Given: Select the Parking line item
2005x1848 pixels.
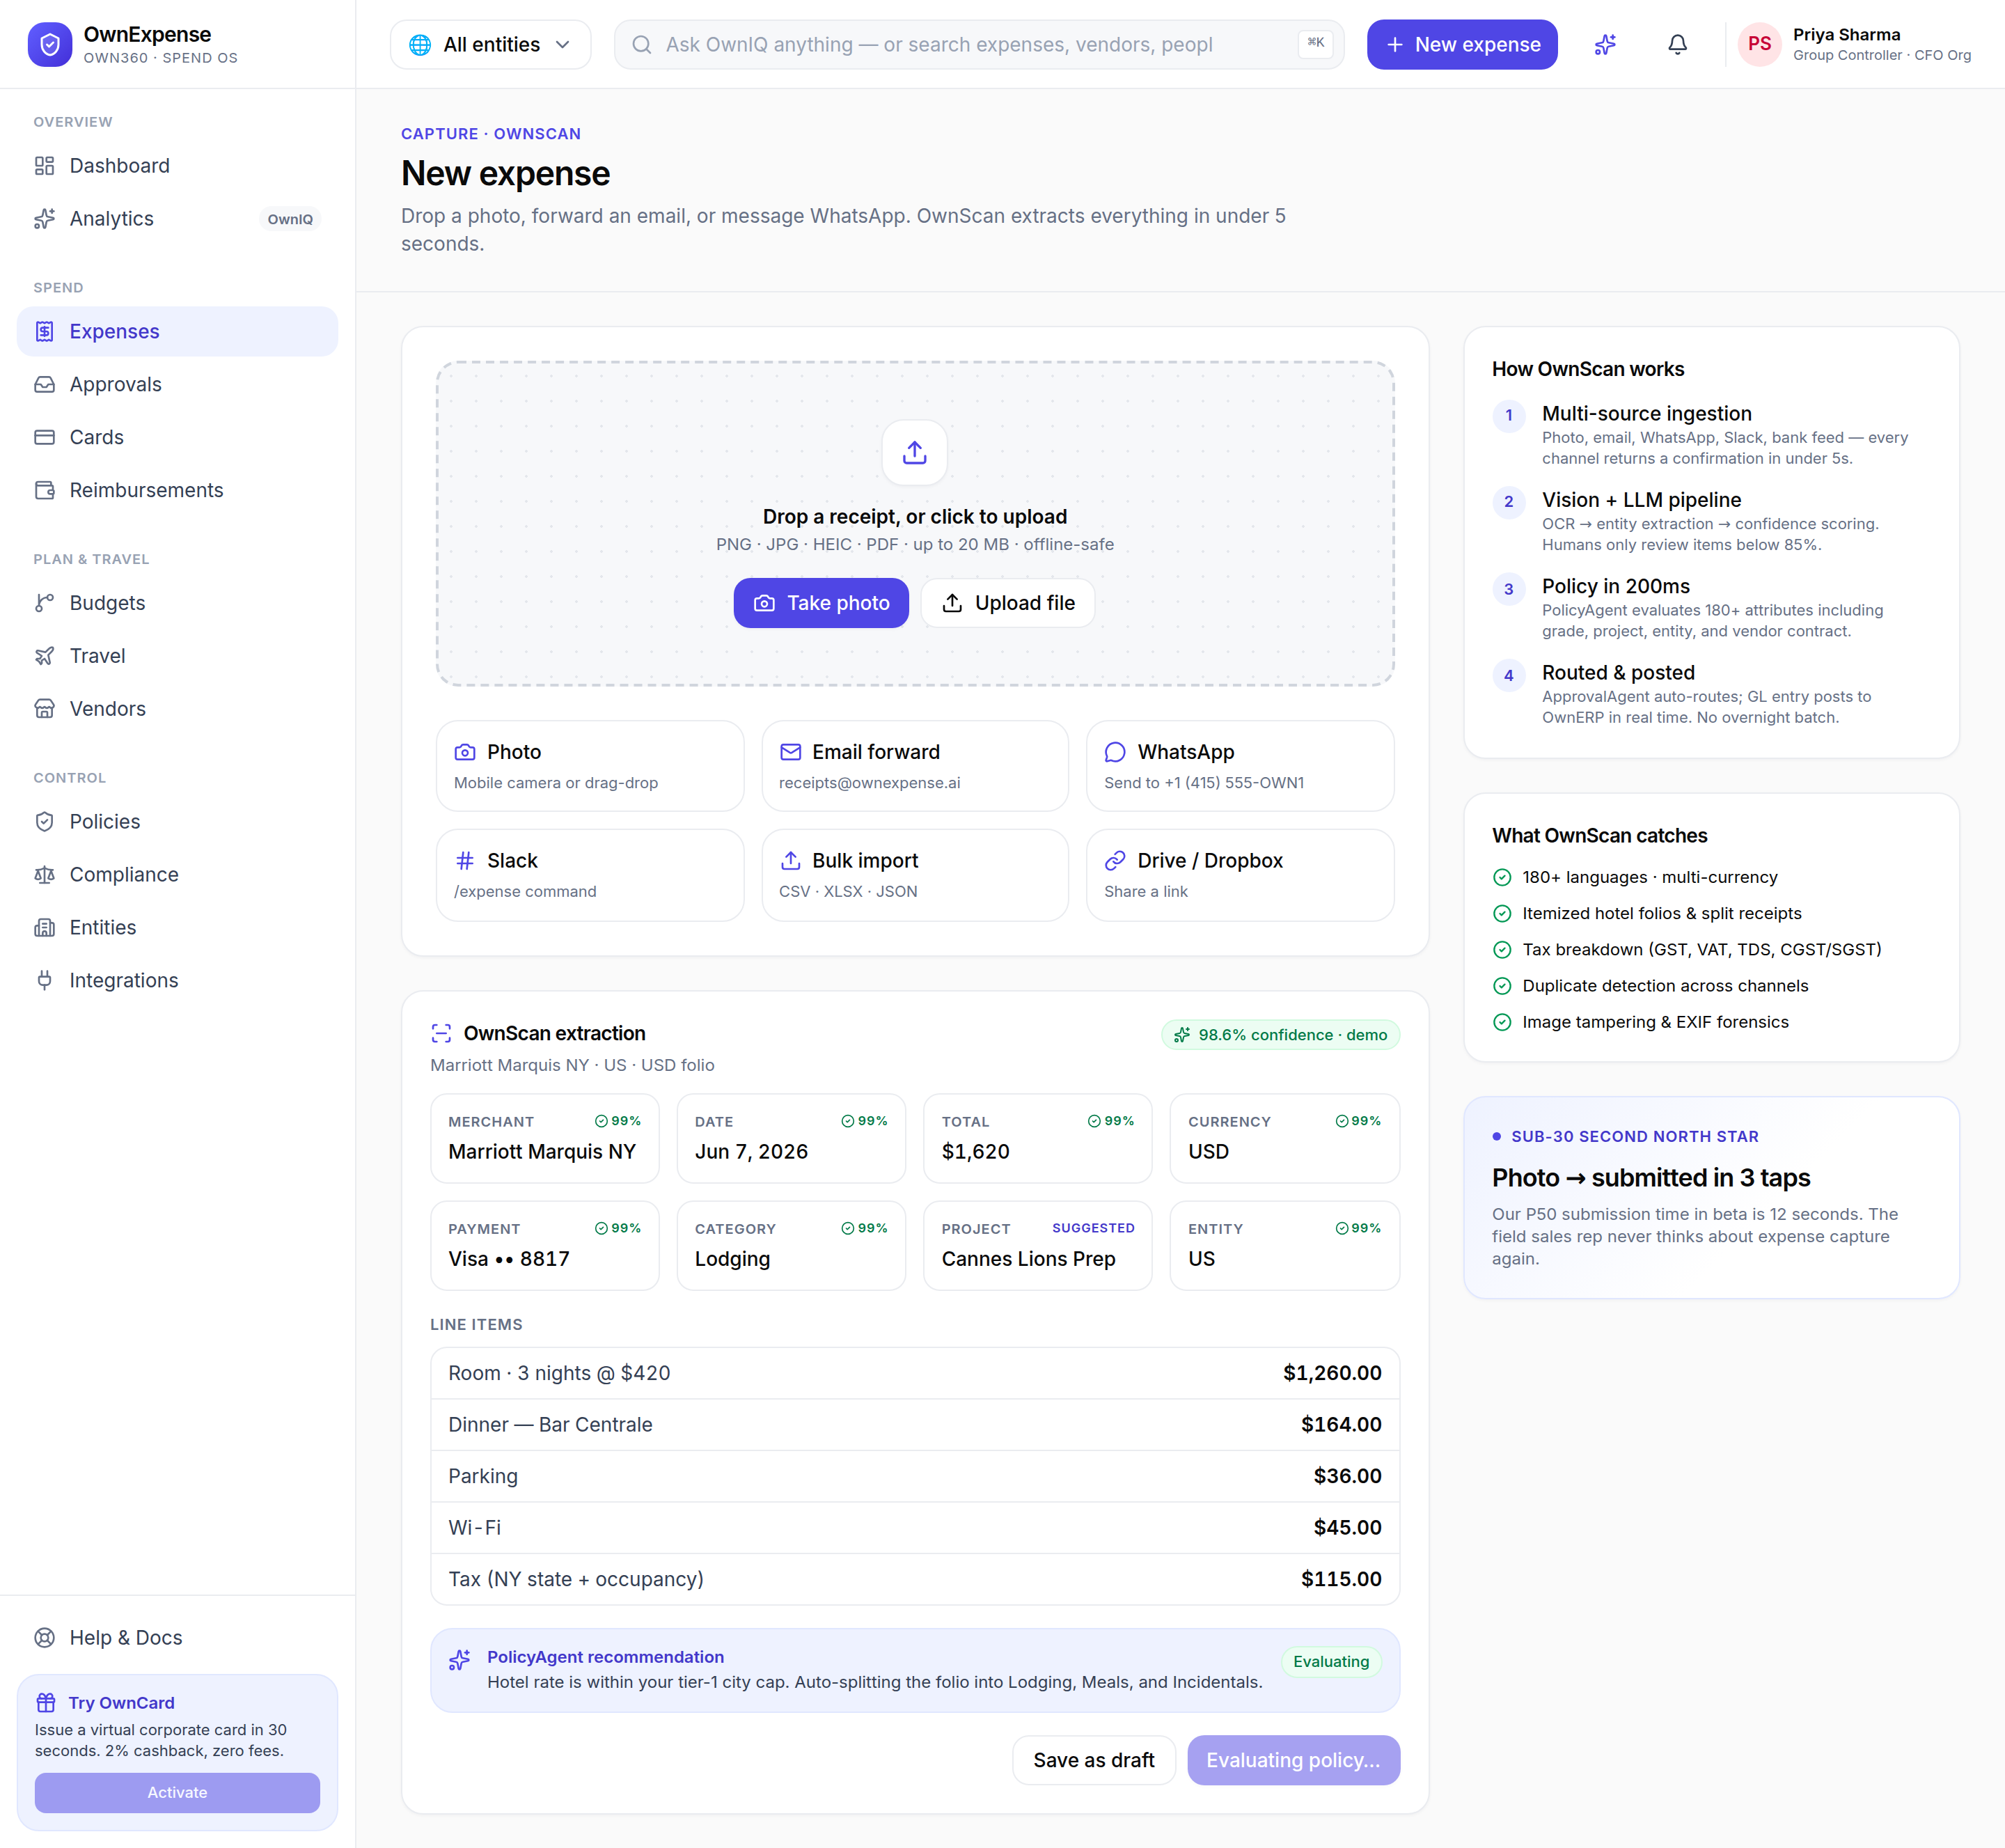Looking at the screenshot, I should [x=915, y=1477].
